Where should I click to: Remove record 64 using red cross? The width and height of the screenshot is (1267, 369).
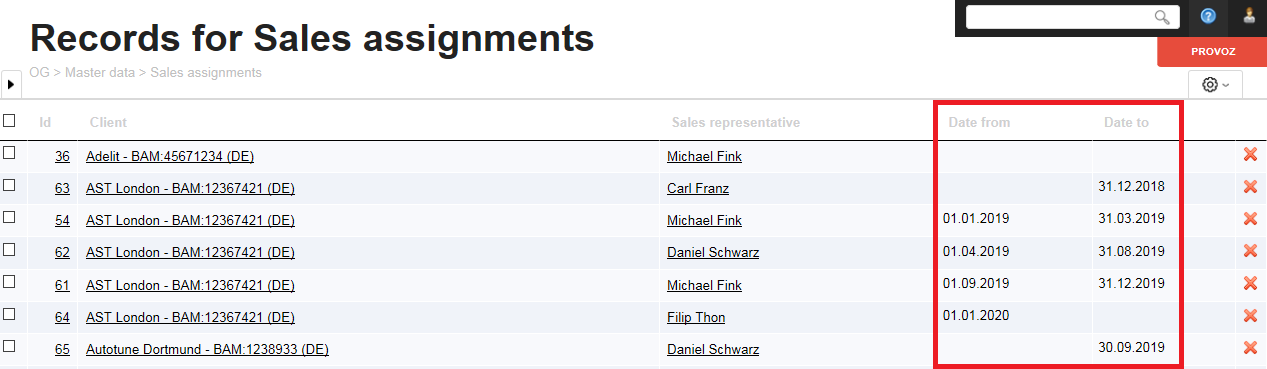click(x=1249, y=316)
